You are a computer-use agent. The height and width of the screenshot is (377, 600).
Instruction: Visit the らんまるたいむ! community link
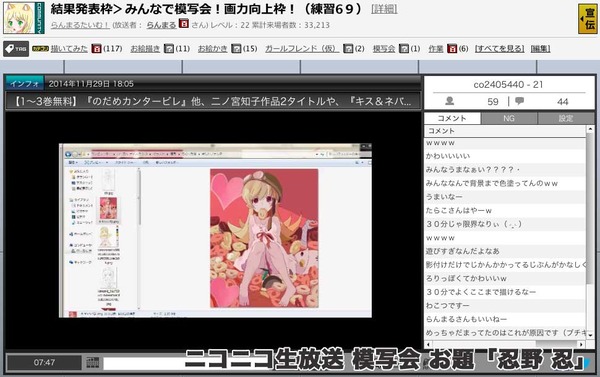tap(80, 25)
